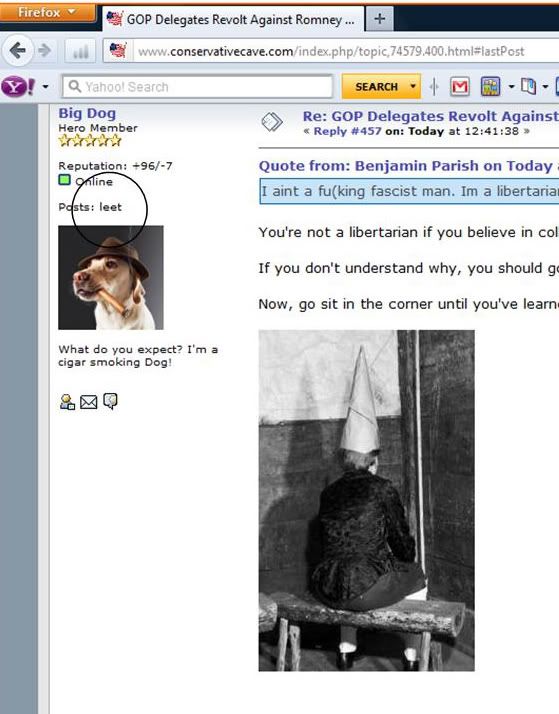Screen dimensions: 559x714
Task: Click the post message icon beside the title
Action: click(x=272, y=122)
